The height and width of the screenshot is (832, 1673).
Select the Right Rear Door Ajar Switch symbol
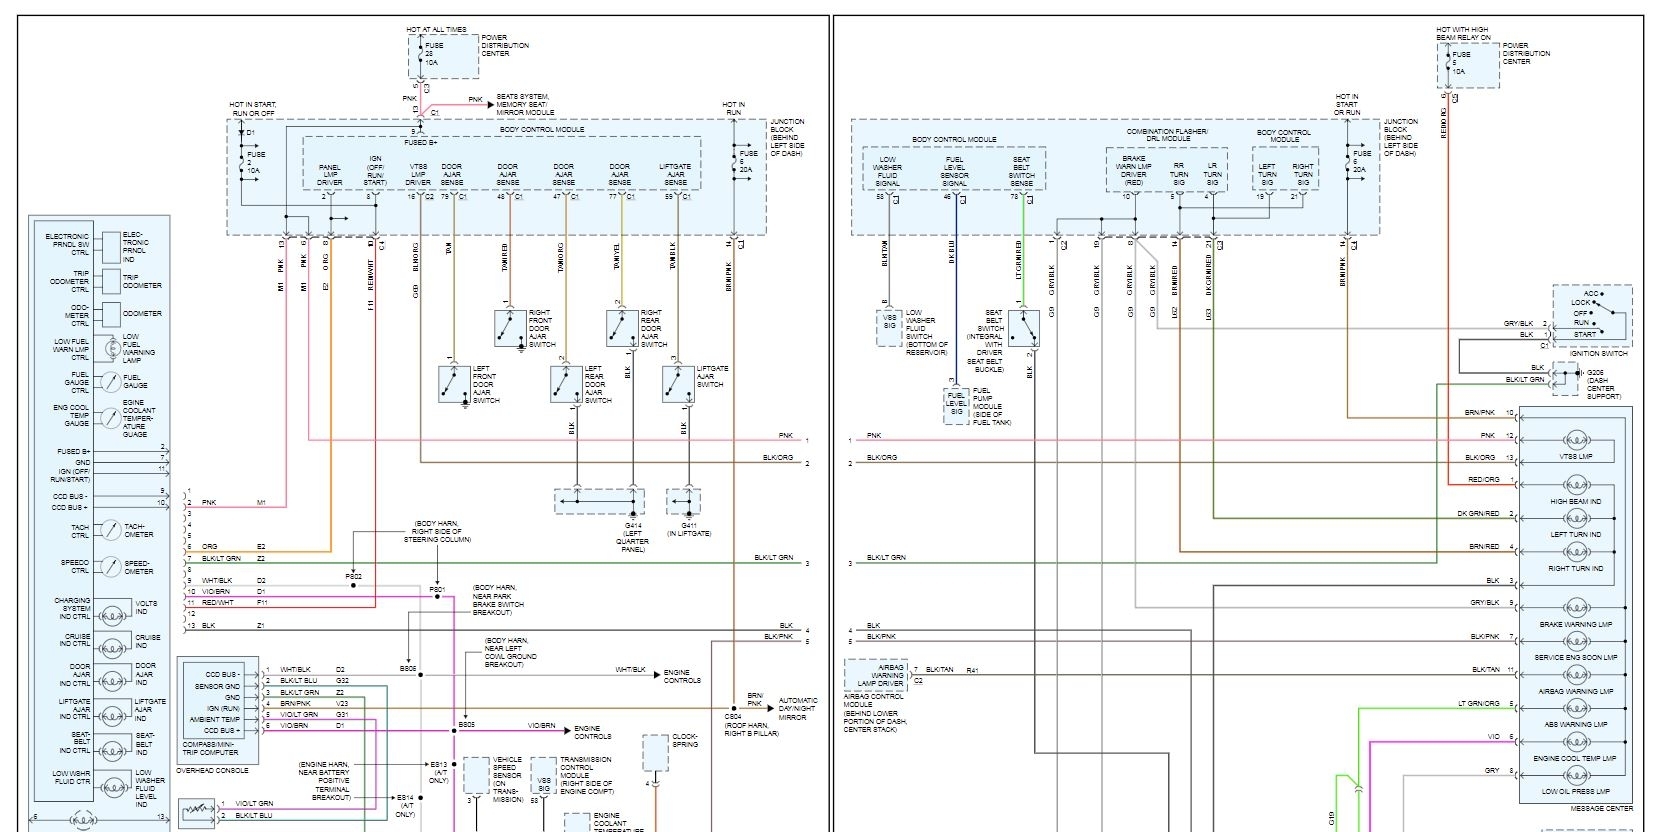[x=622, y=328]
